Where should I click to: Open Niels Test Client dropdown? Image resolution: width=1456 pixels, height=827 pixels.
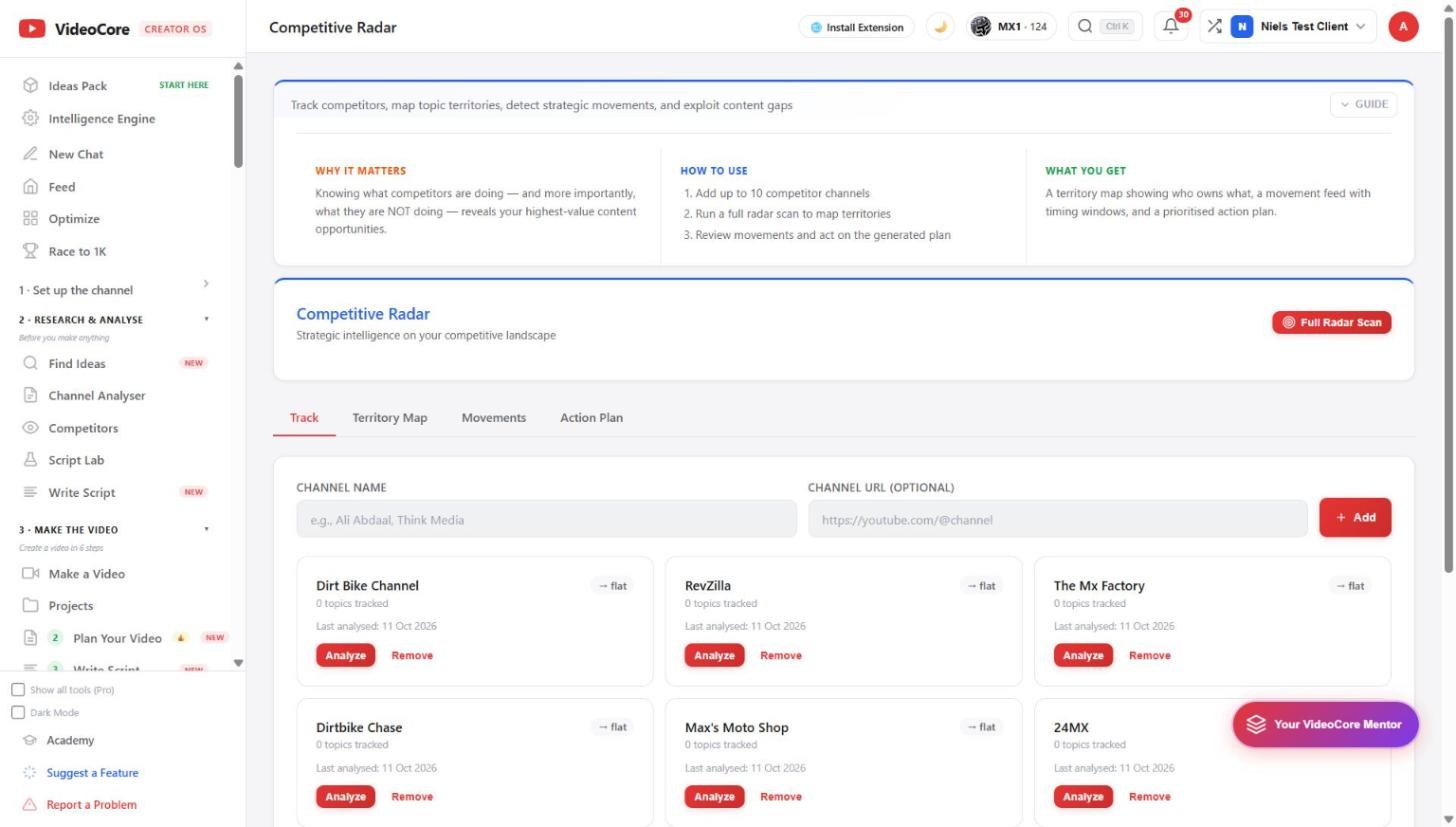tap(1298, 27)
